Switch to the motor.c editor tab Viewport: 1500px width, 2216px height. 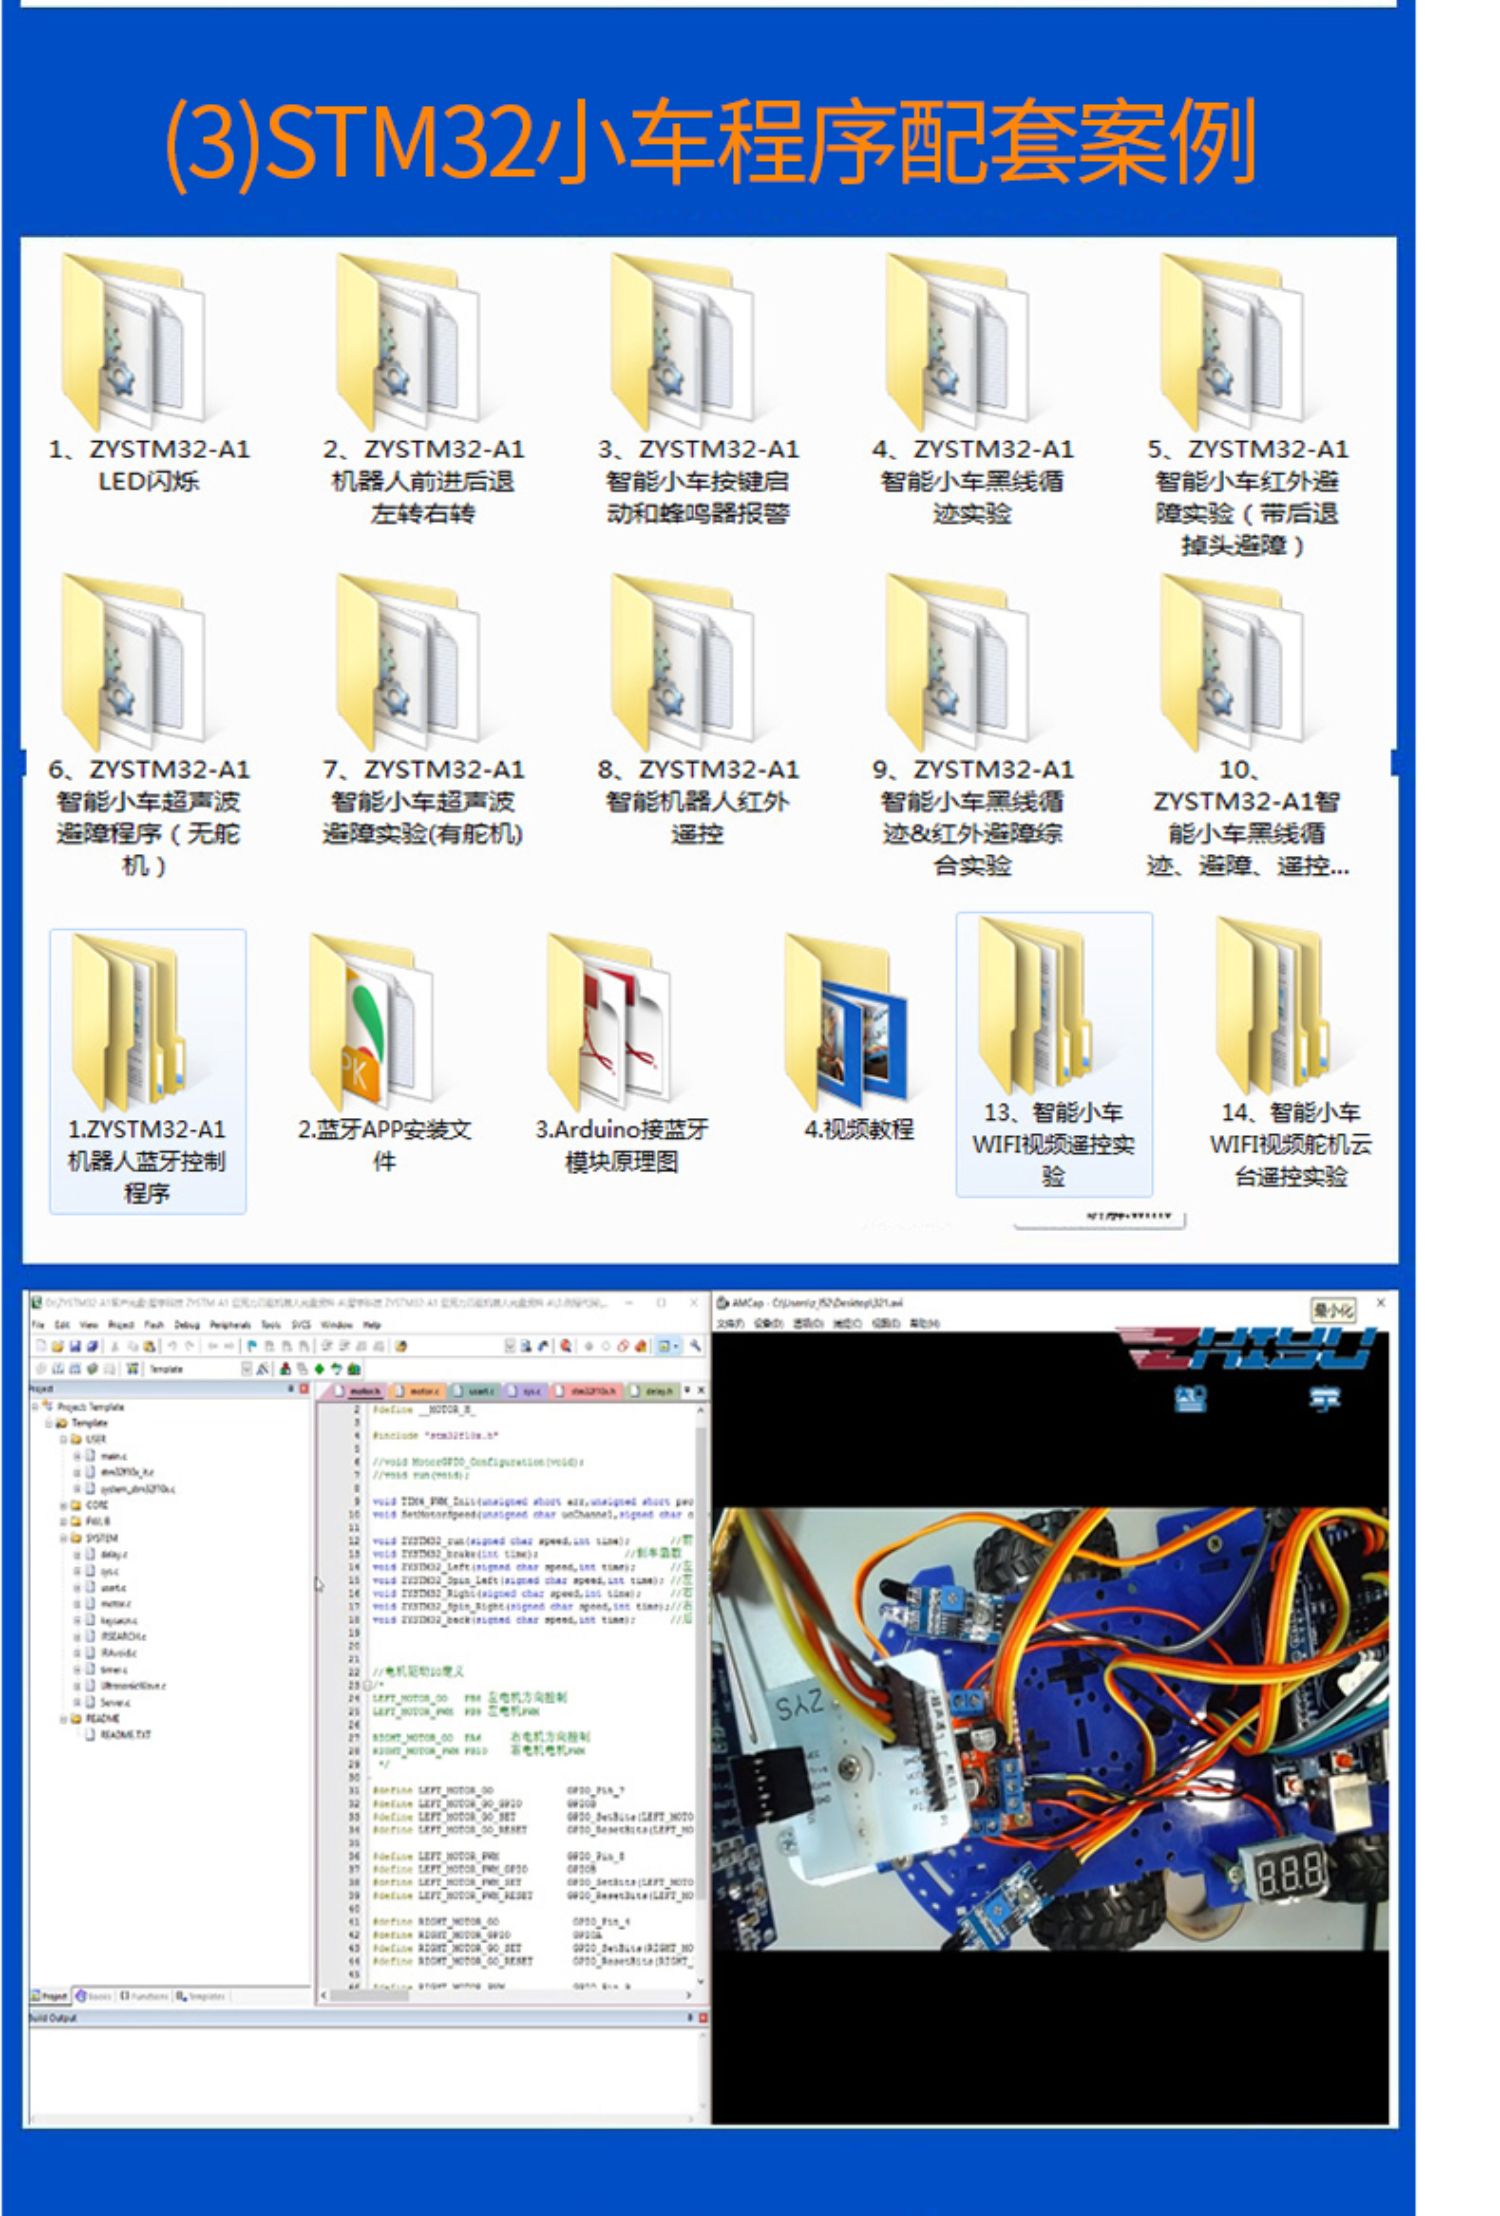point(417,1391)
